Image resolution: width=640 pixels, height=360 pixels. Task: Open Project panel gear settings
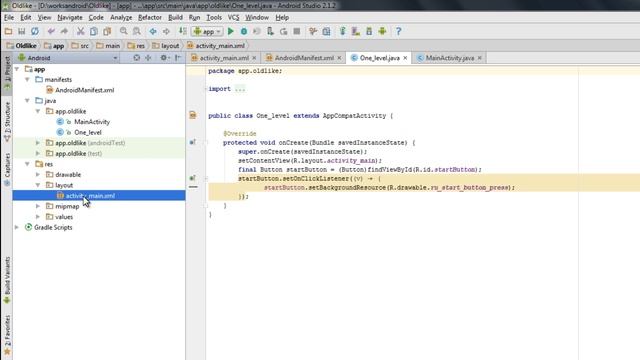[164, 58]
